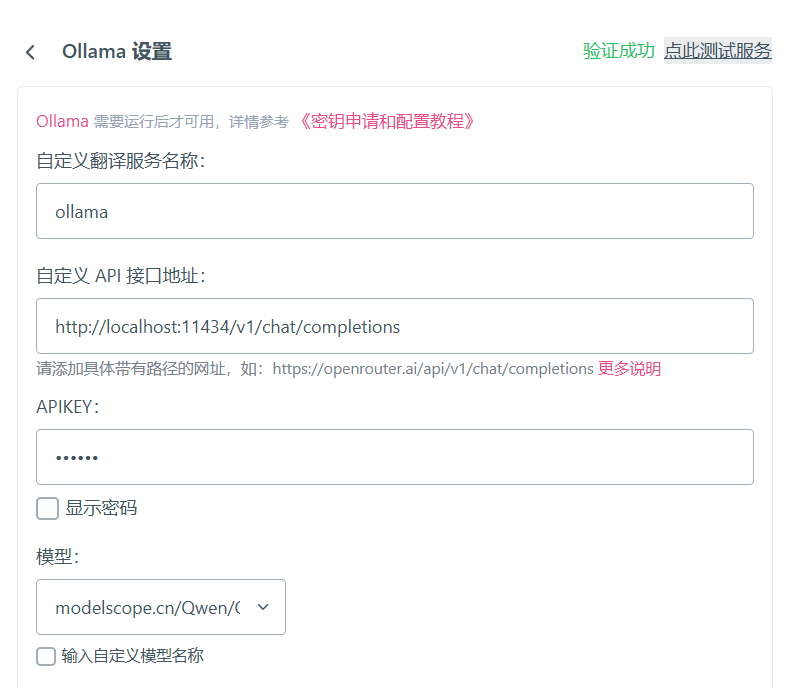This screenshot has height=688, width=805.
Task: Open the modelscope.cn/Qwen model dropdown
Action: click(x=150, y=607)
